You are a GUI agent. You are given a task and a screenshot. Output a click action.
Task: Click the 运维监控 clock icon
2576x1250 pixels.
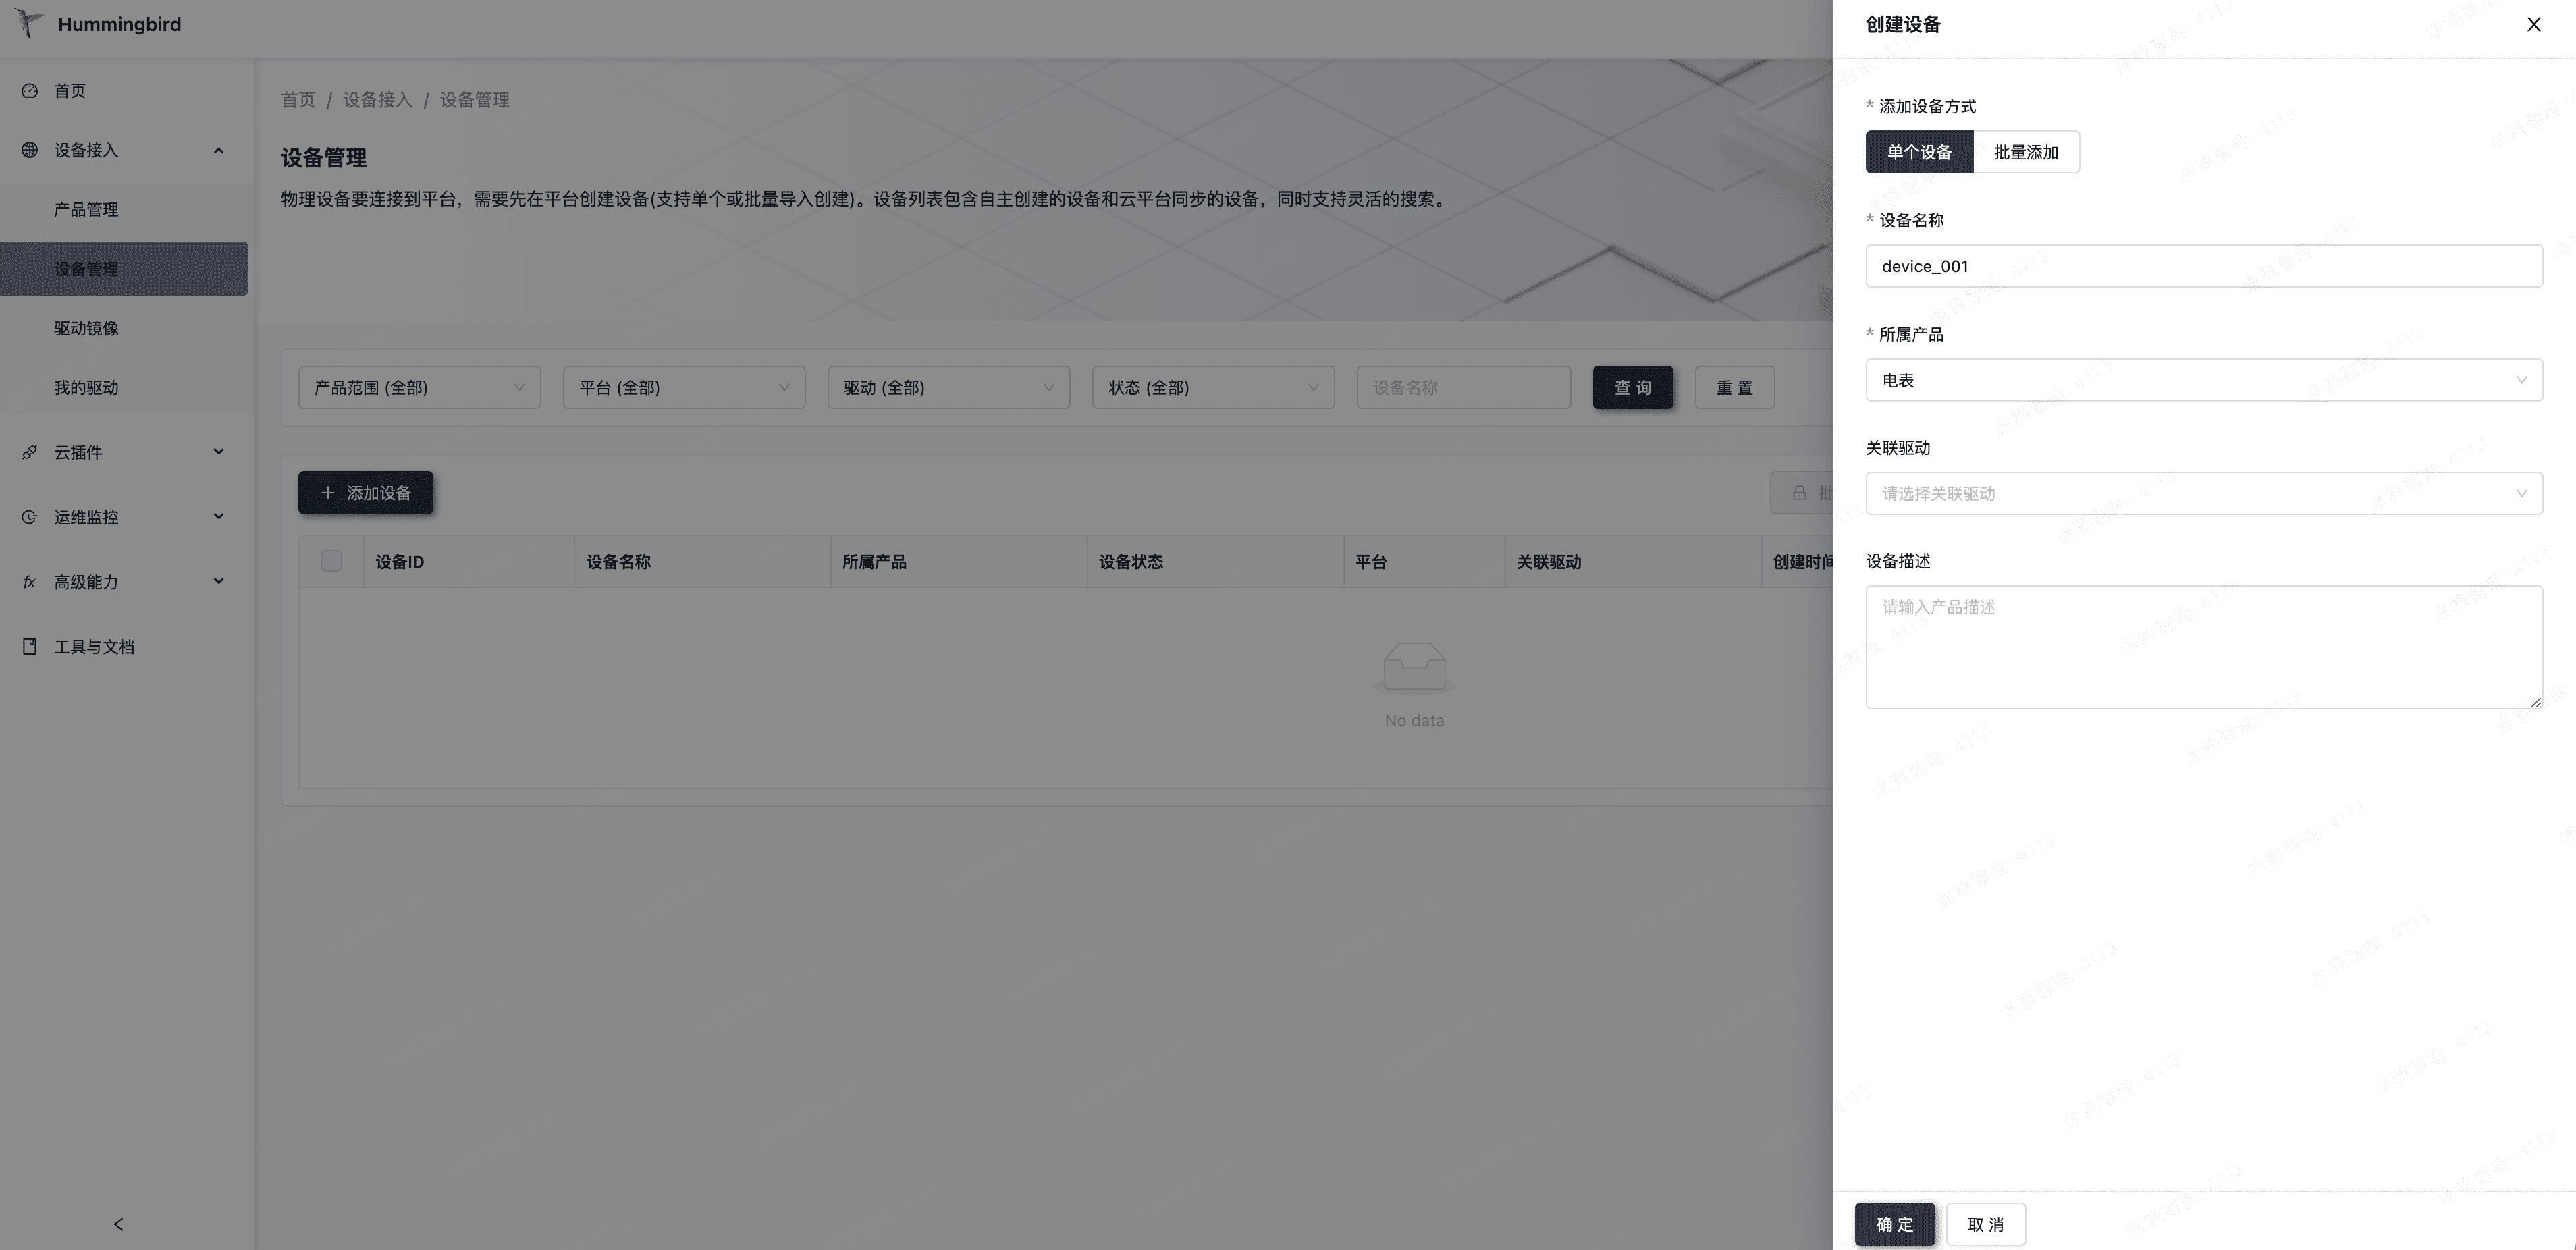point(30,517)
